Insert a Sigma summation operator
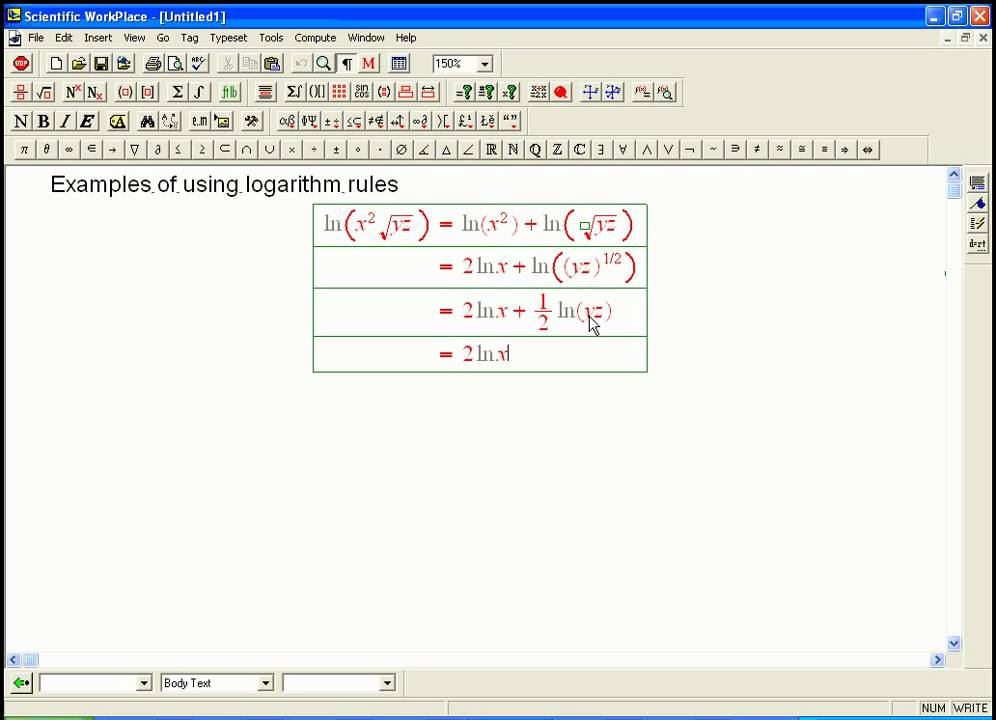996x720 pixels. coord(177,92)
